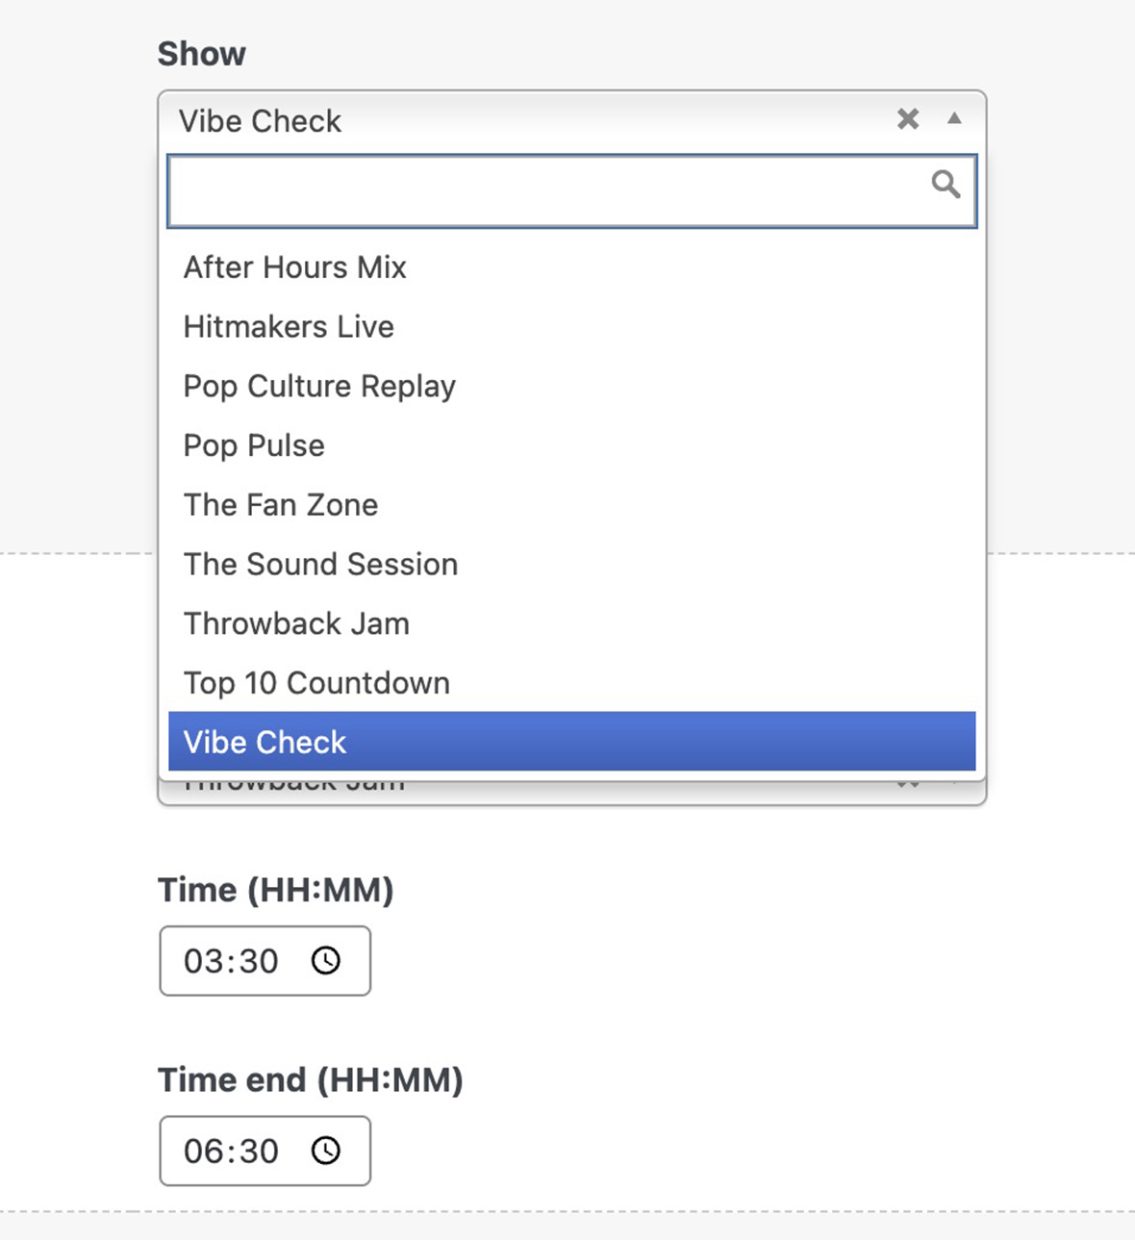Click the search icon inside the dropdown
Image resolution: width=1135 pixels, height=1240 pixels.
click(x=947, y=185)
